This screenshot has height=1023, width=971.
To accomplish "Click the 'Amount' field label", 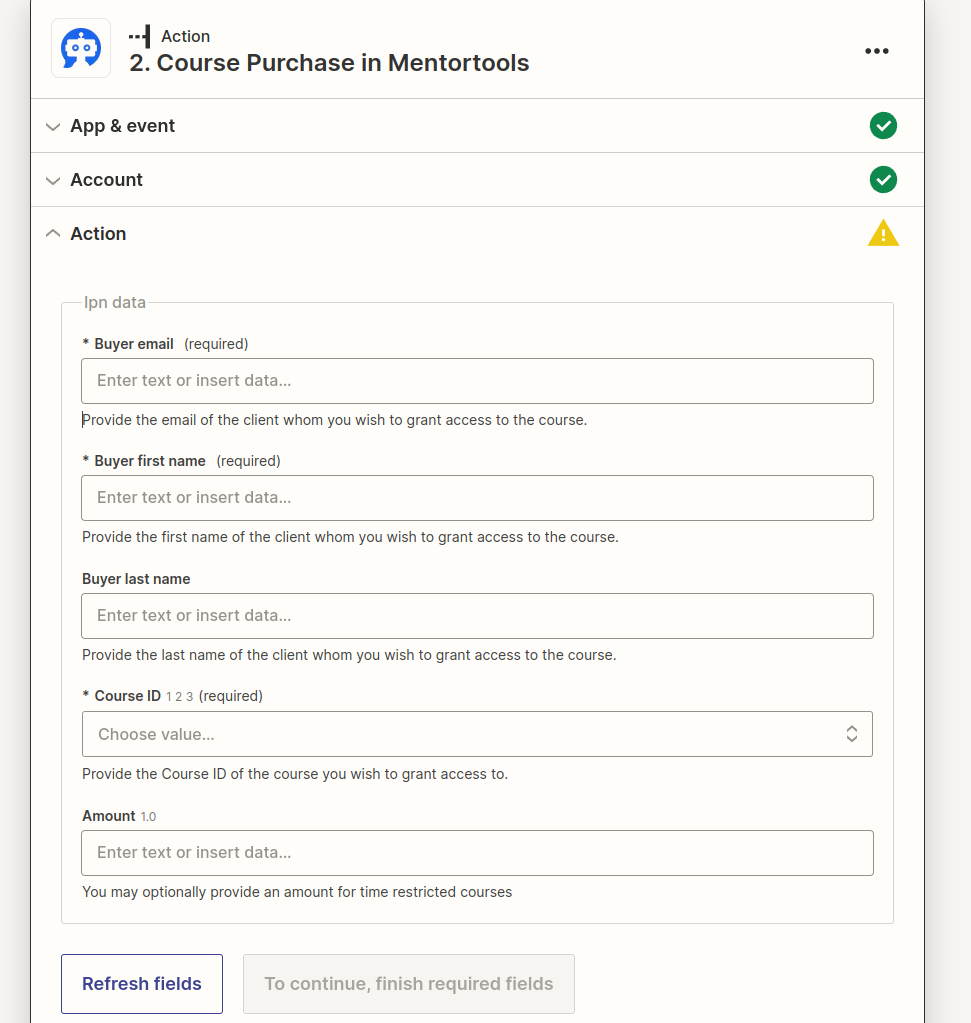I will click(x=109, y=816).
